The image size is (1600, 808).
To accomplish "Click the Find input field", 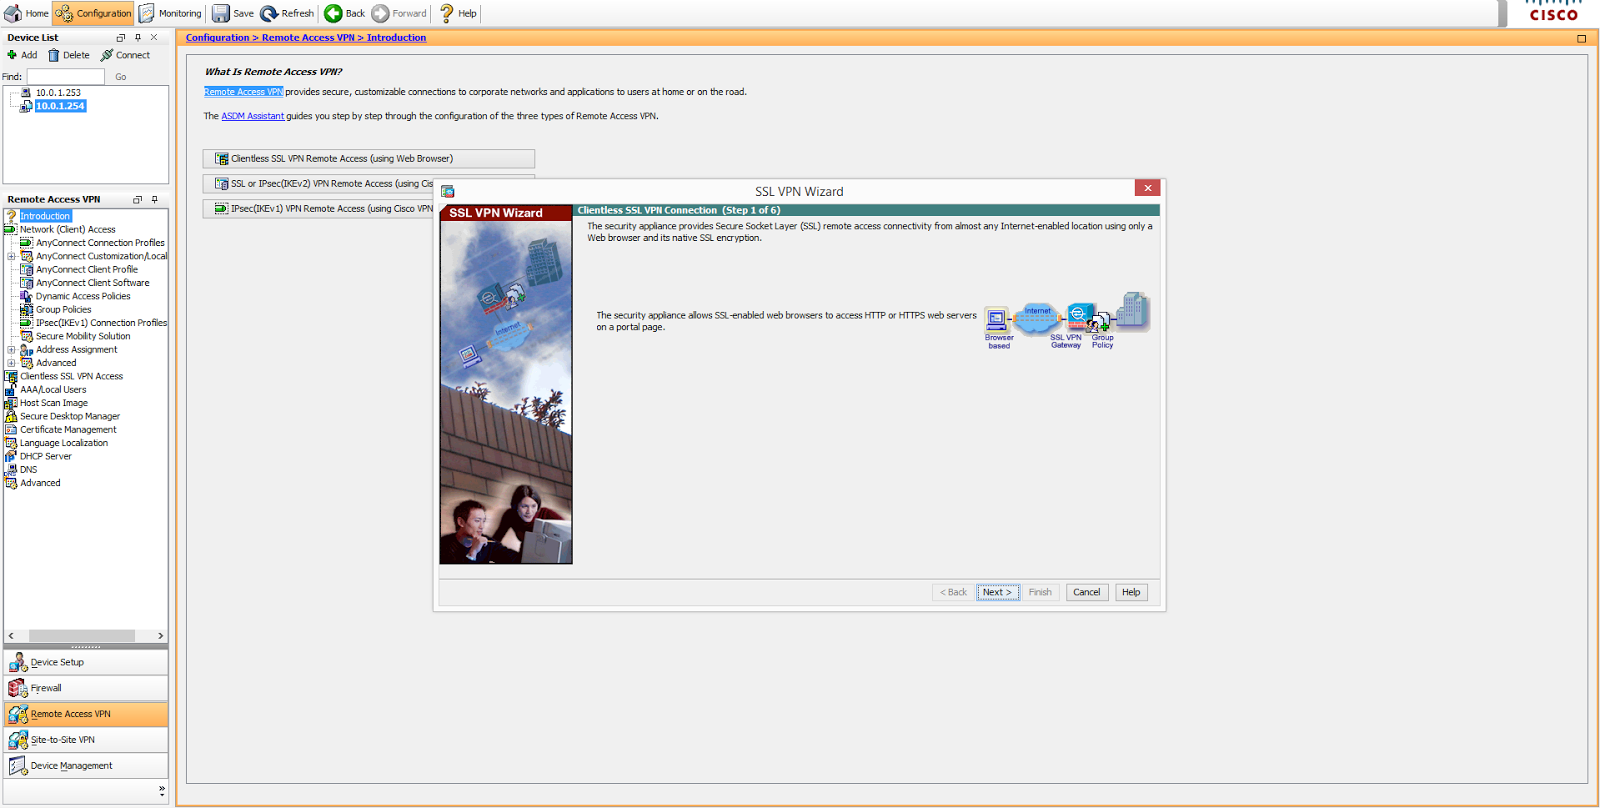I will (x=65, y=76).
